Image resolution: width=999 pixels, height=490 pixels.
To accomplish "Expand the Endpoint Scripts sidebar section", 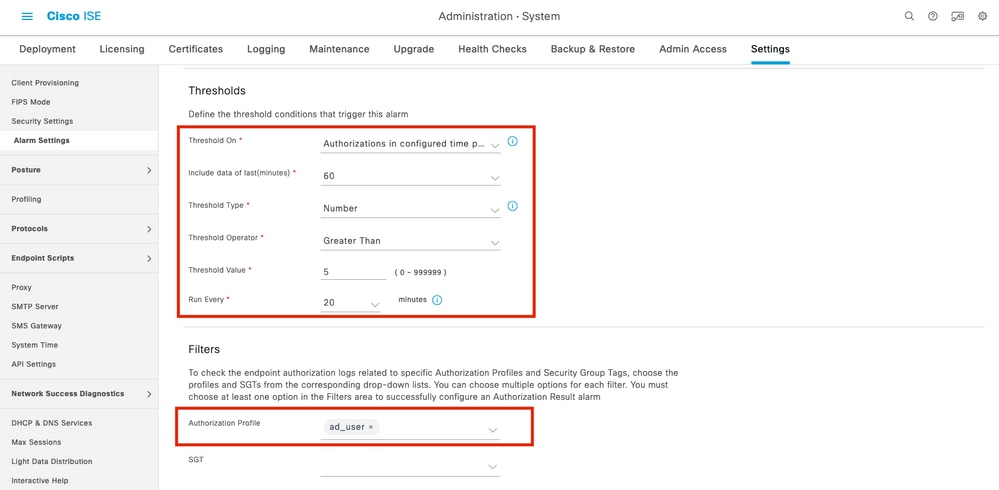I will tap(79, 258).
